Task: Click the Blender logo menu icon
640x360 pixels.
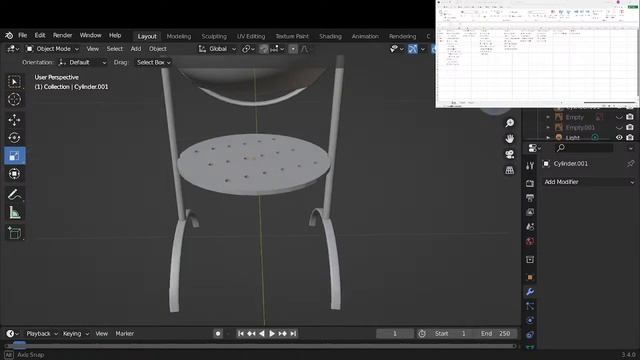Action: tap(9, 36)
